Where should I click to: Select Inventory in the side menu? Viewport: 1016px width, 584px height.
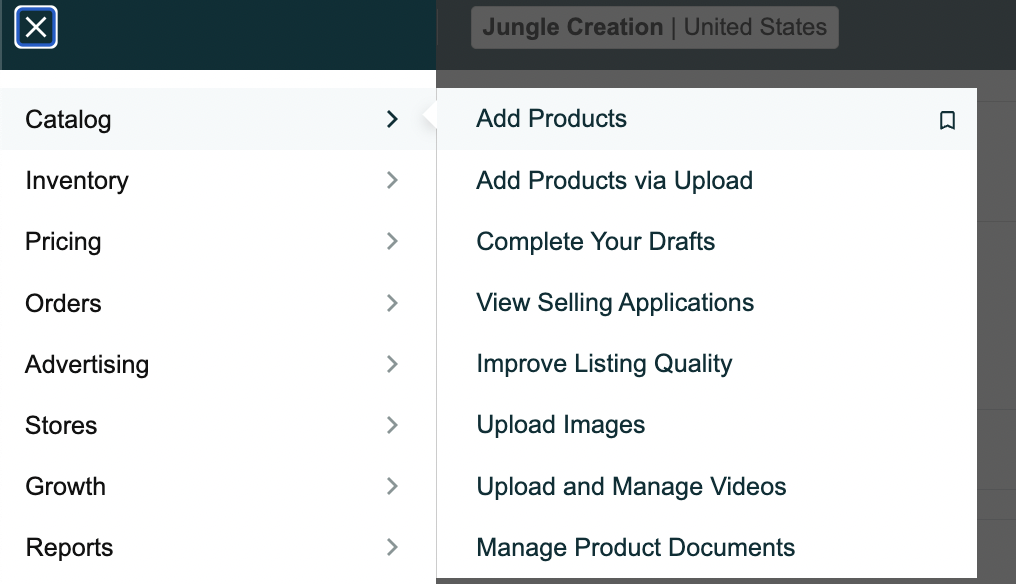(218, 180)
